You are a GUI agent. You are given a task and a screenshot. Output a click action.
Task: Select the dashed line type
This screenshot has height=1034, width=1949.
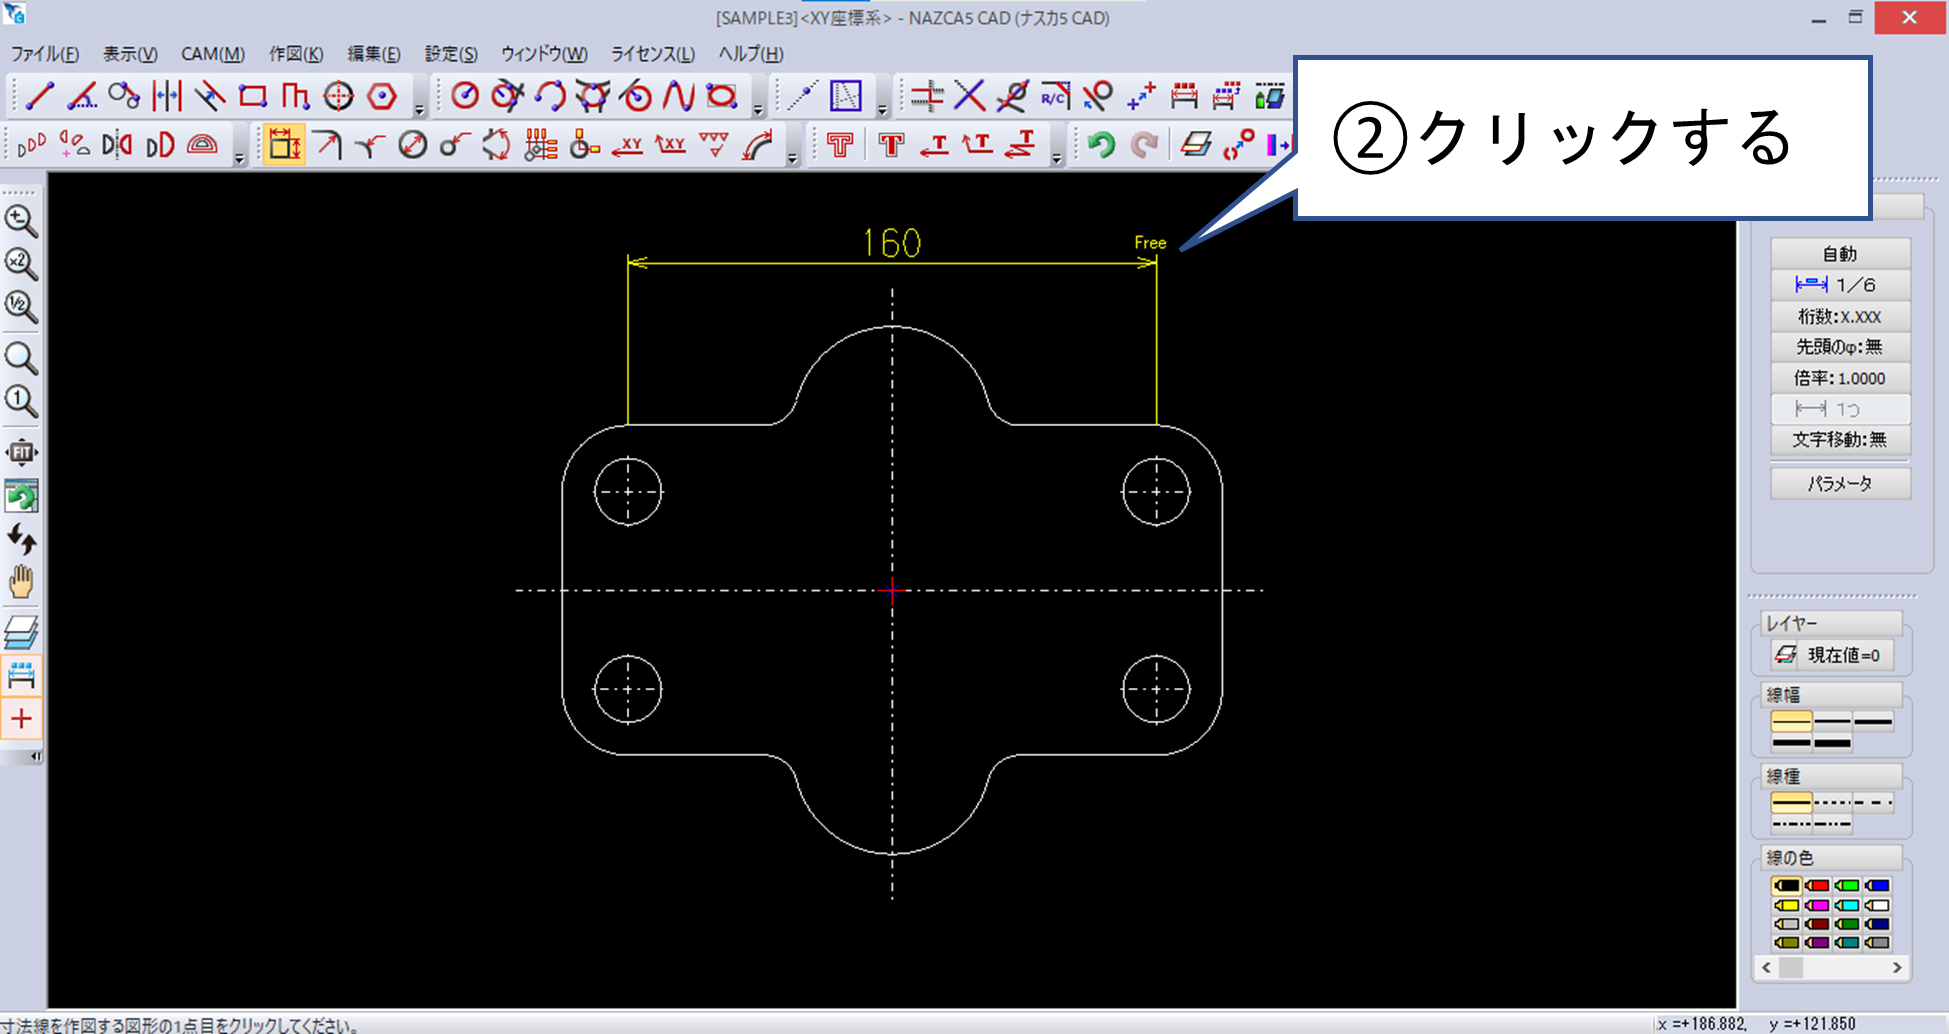tap(1873, 802)
